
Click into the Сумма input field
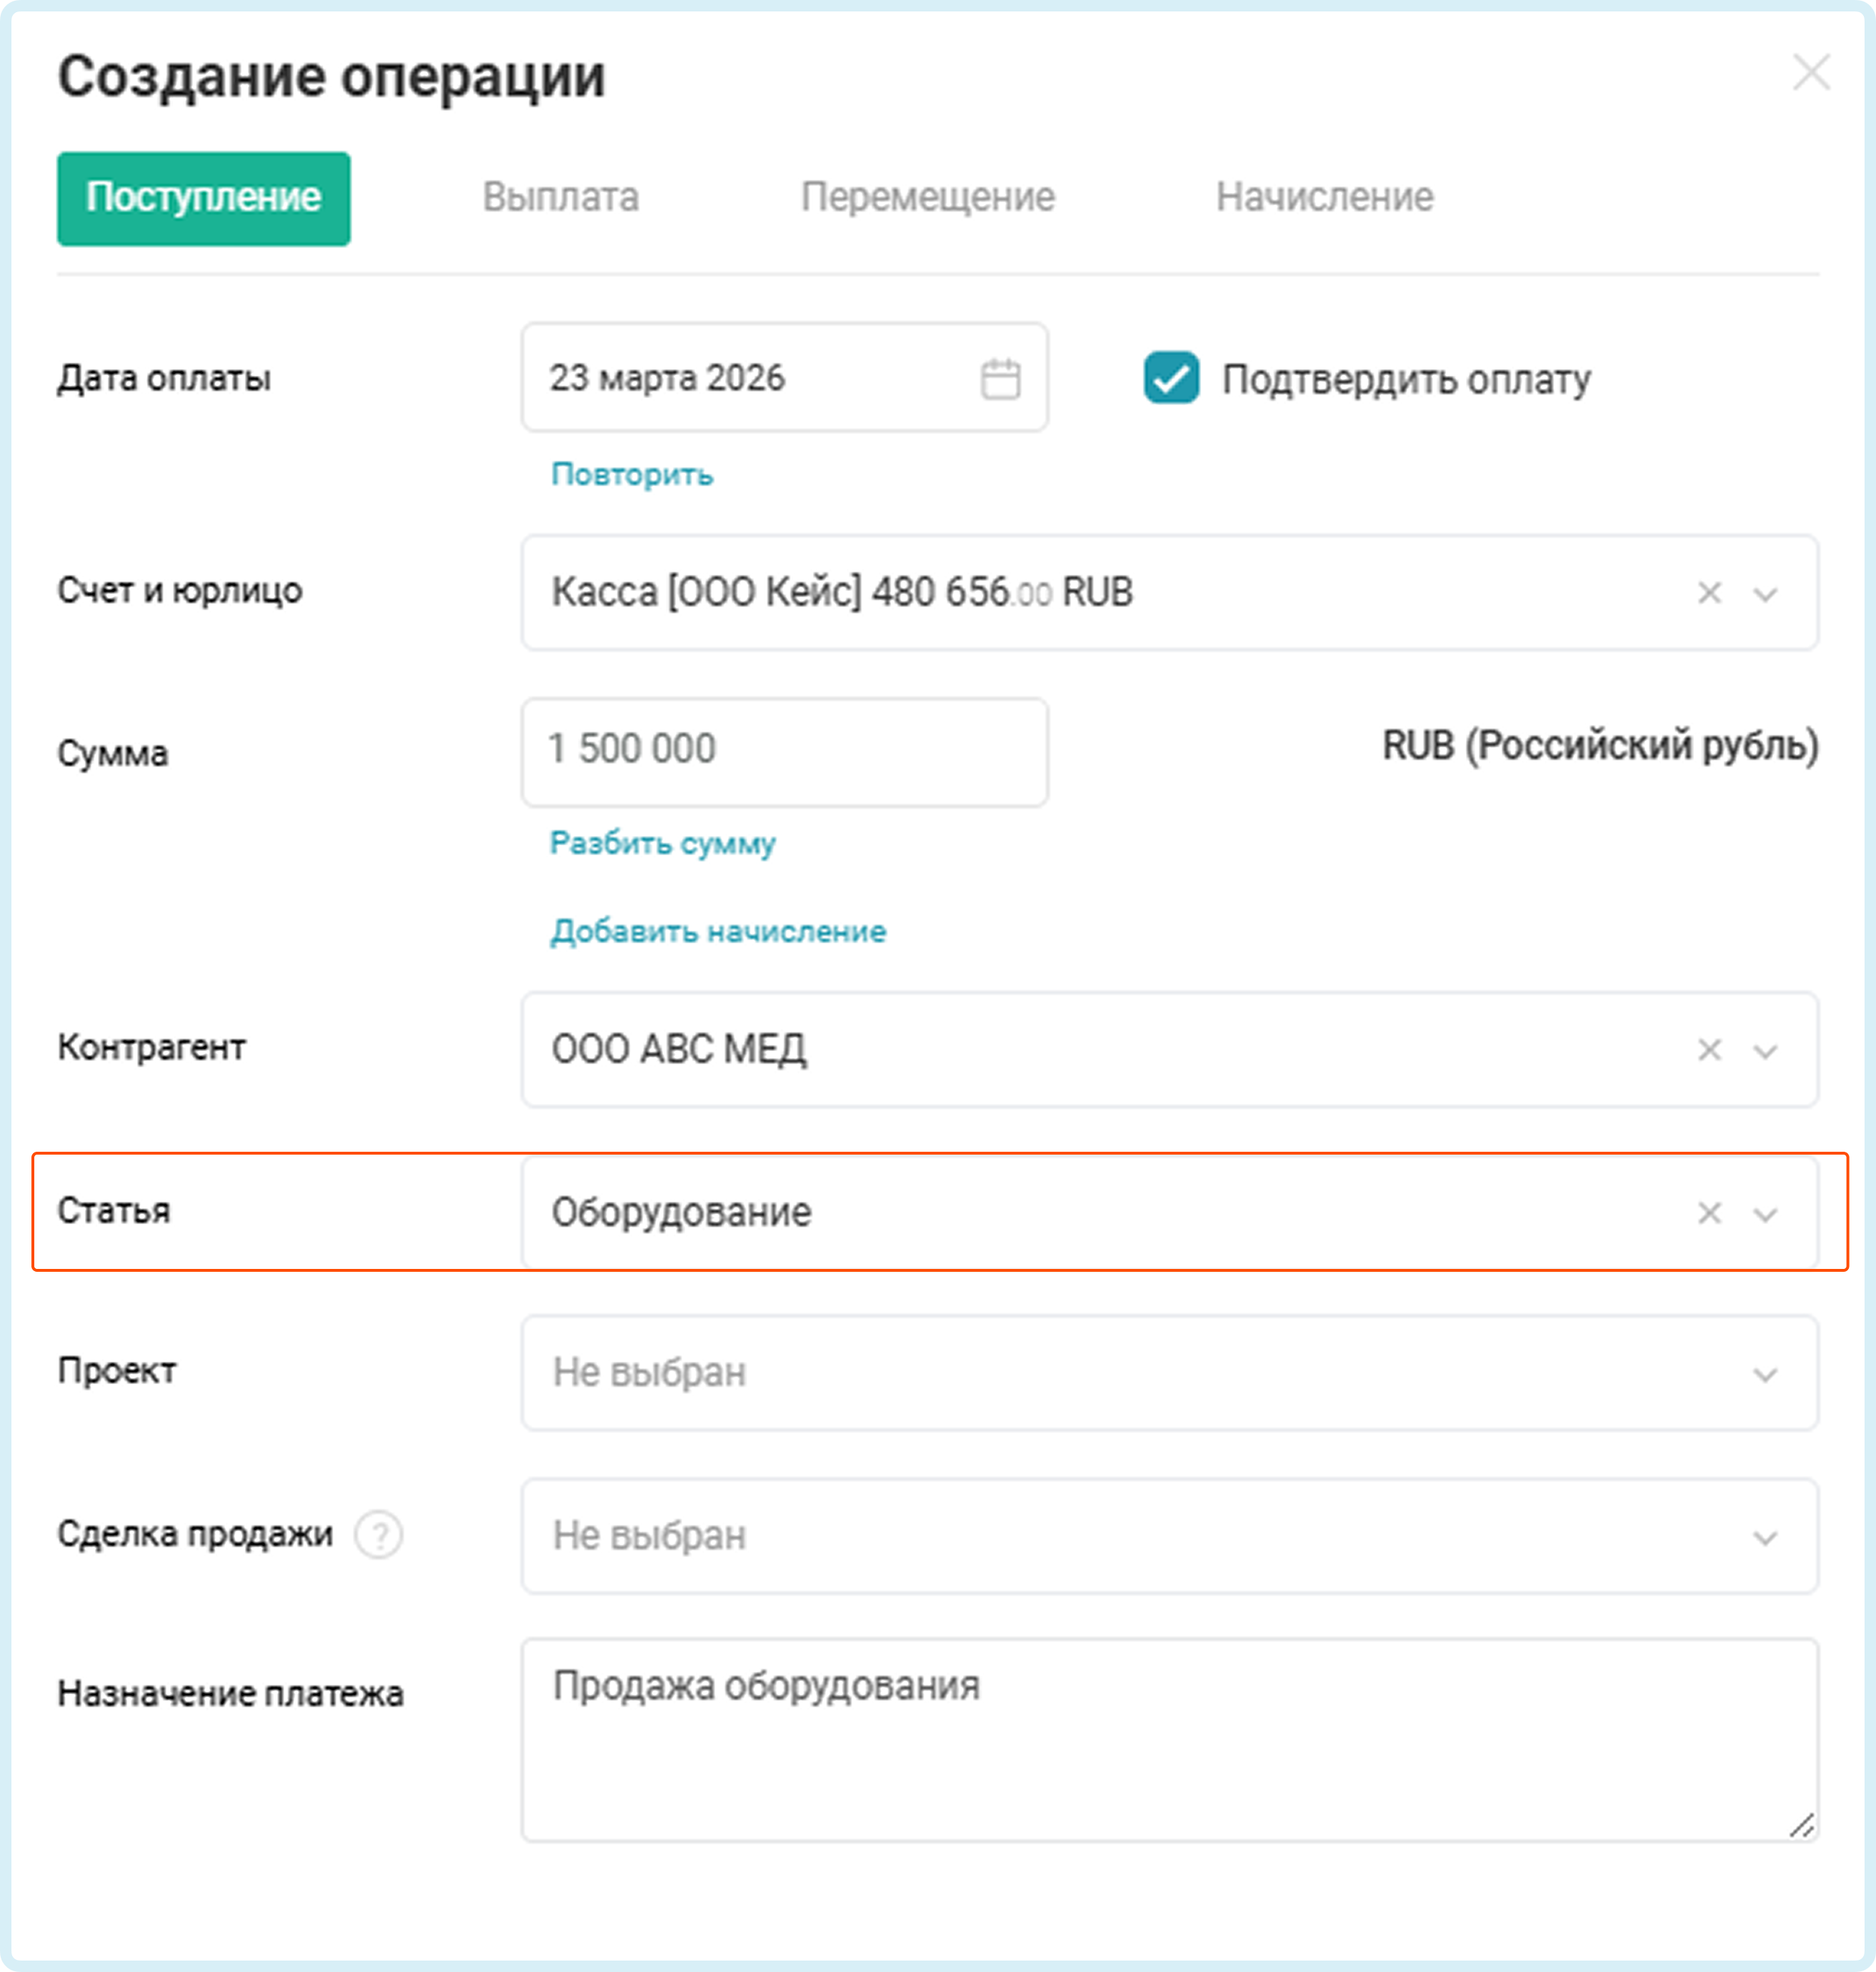784,751
